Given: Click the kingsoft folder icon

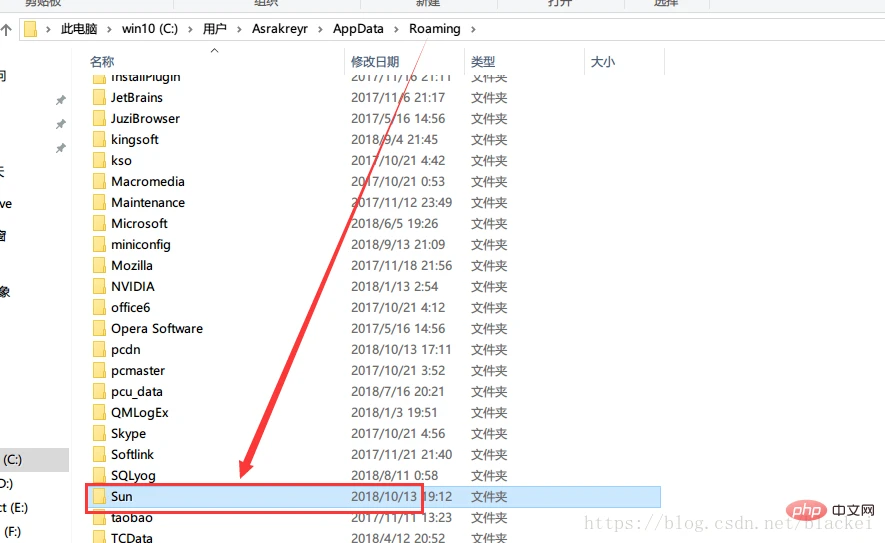Looking at the screenshot, I should [x=99, y=139].
